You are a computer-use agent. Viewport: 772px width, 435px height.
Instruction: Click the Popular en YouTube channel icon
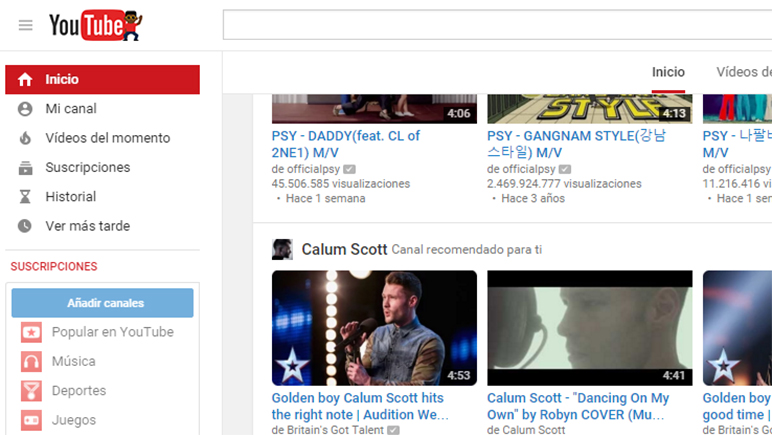tap(31, 332)
